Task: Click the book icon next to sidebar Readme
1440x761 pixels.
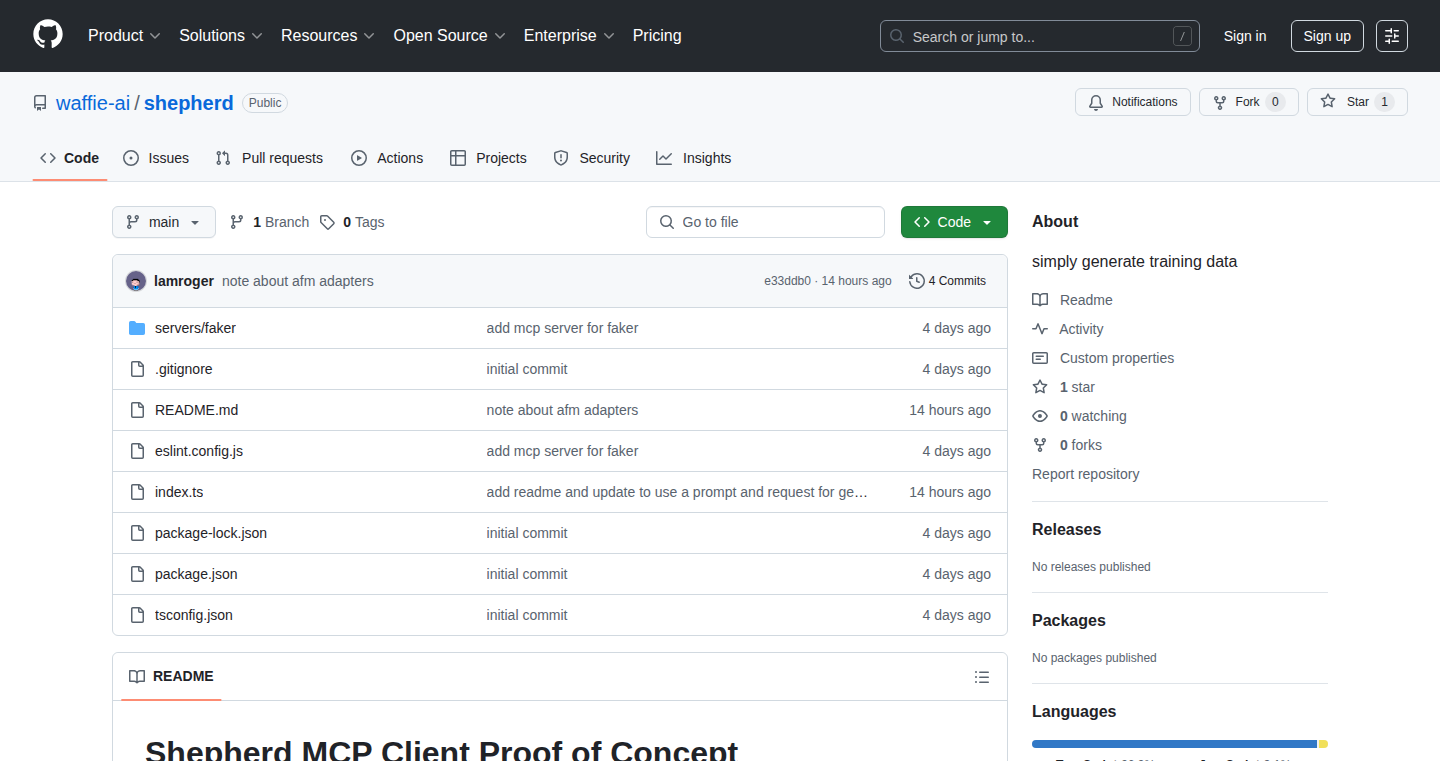Action: point(1040,300)
